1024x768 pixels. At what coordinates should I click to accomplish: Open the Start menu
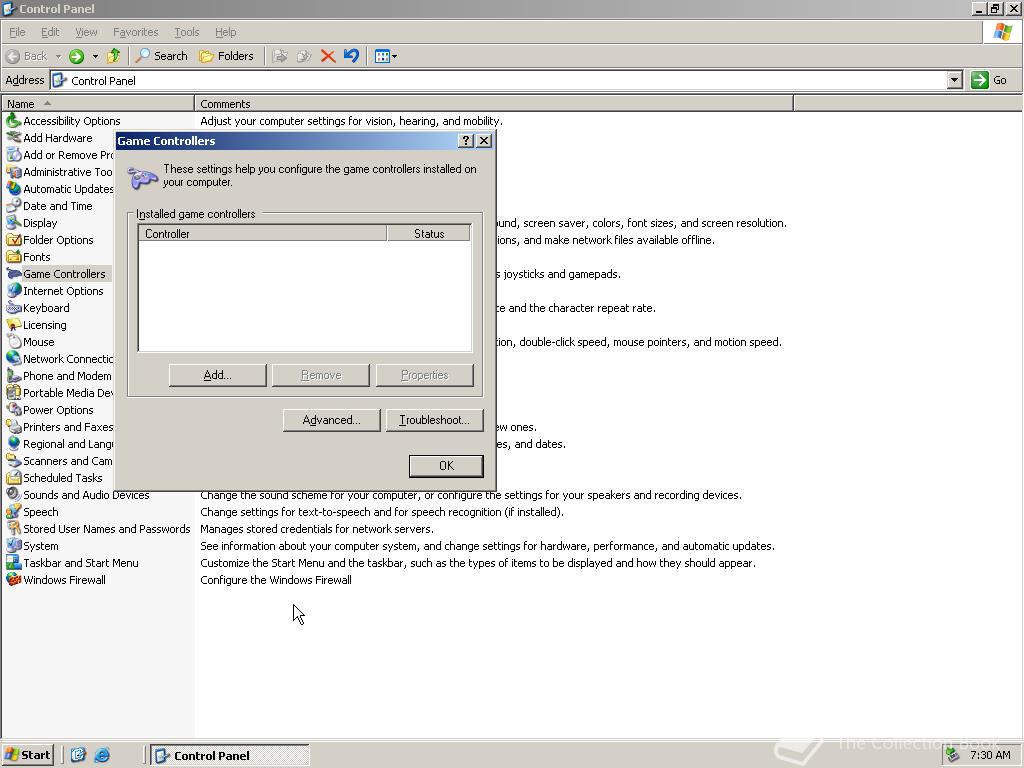coord(28,755)
